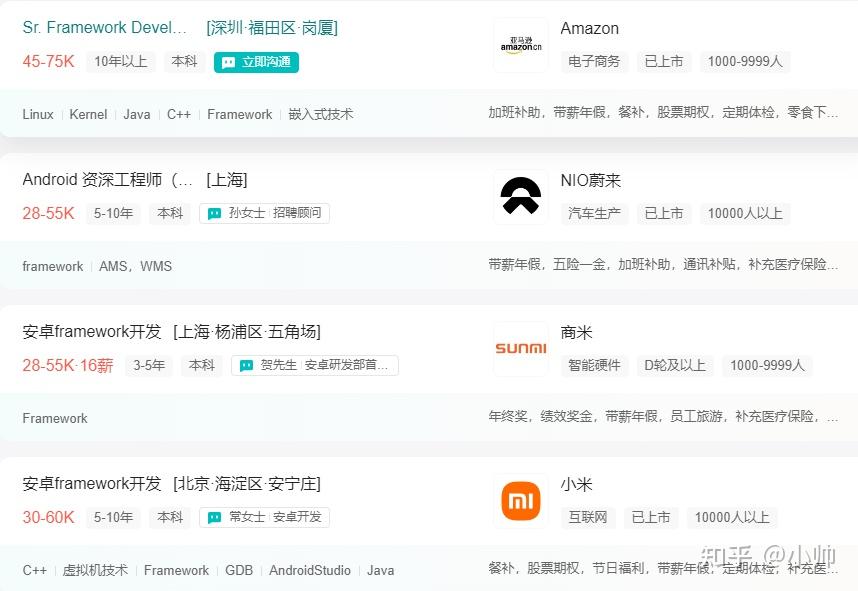Click the 立即沟通 button
This screenshot has height=591, width=858.
coord(256,62)
